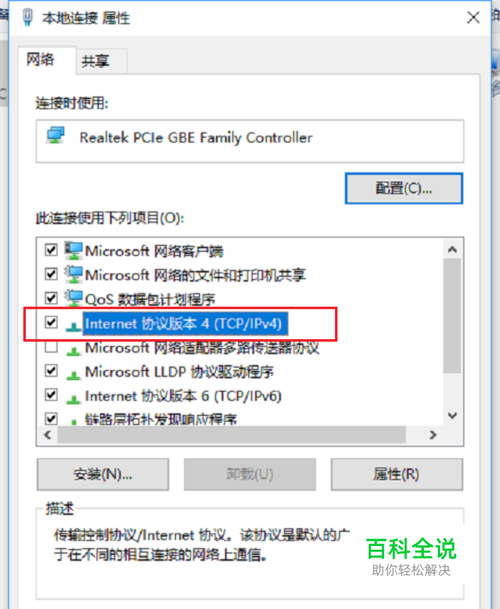This screenshot has width=500, height=609.
Task: Click the Microsoft LLDP 协议驱动程序 icon
Action: click(x=73, y=374)
